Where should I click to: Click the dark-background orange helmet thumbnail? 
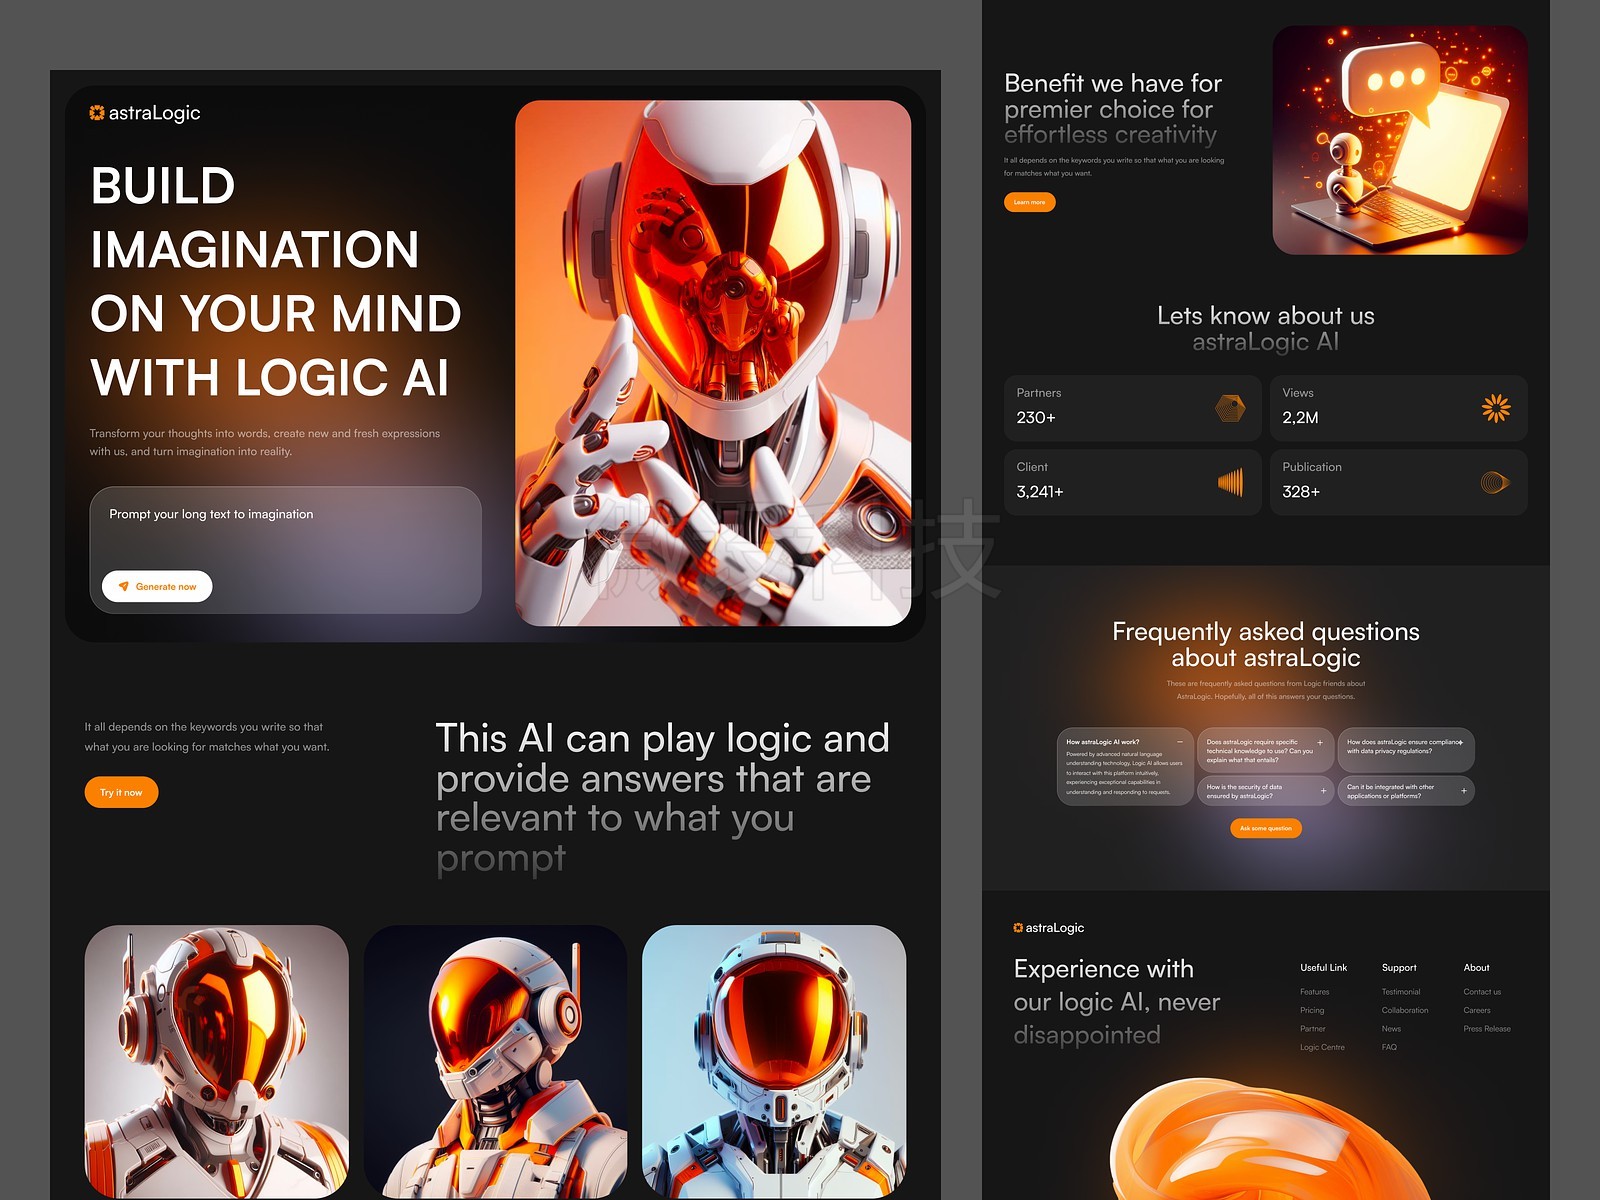pos(495,1062)
